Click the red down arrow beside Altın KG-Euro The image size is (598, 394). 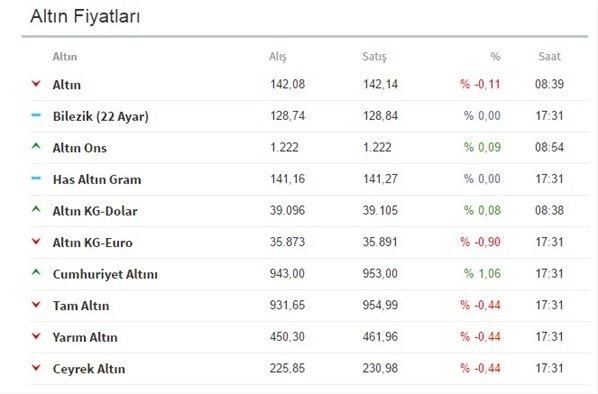tap(36, 241)
